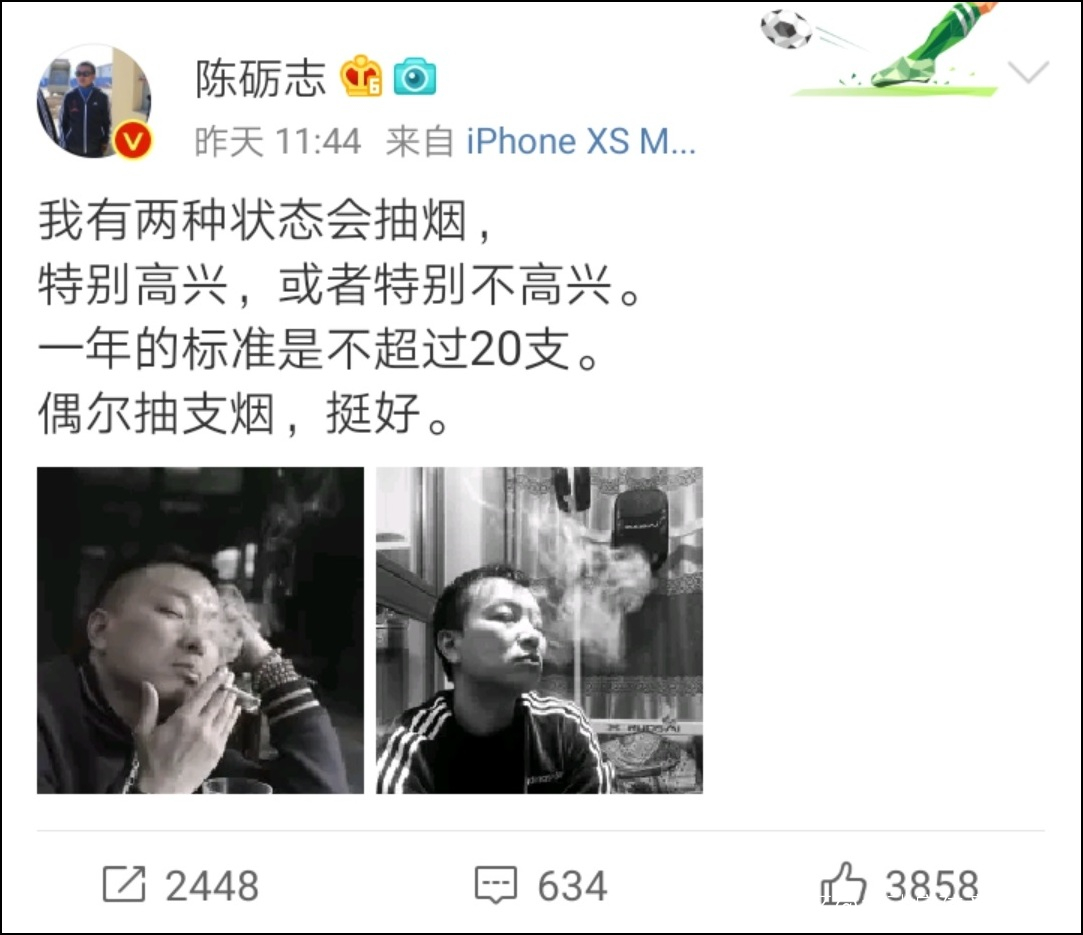The width and height of the screenshot is (1083, 935).
Task: Click the teal camera badge icon
Action: click(x=415, y=77)
